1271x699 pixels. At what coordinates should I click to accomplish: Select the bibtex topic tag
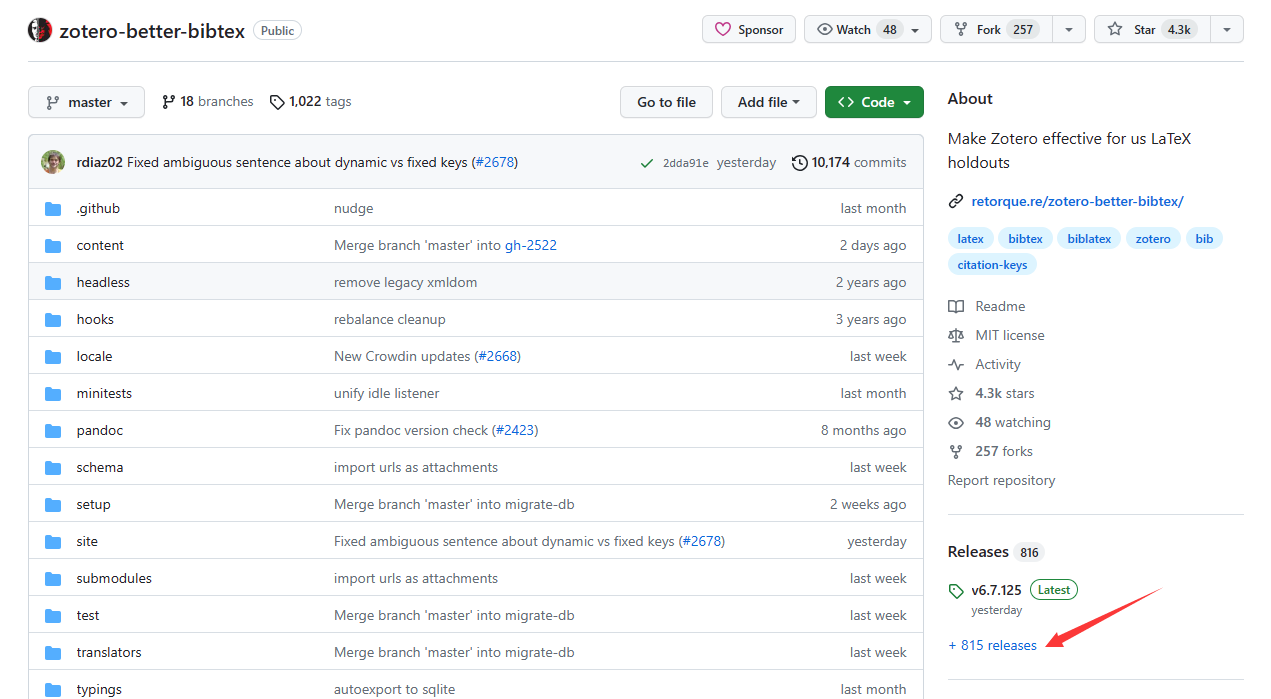pos(1025,239)
